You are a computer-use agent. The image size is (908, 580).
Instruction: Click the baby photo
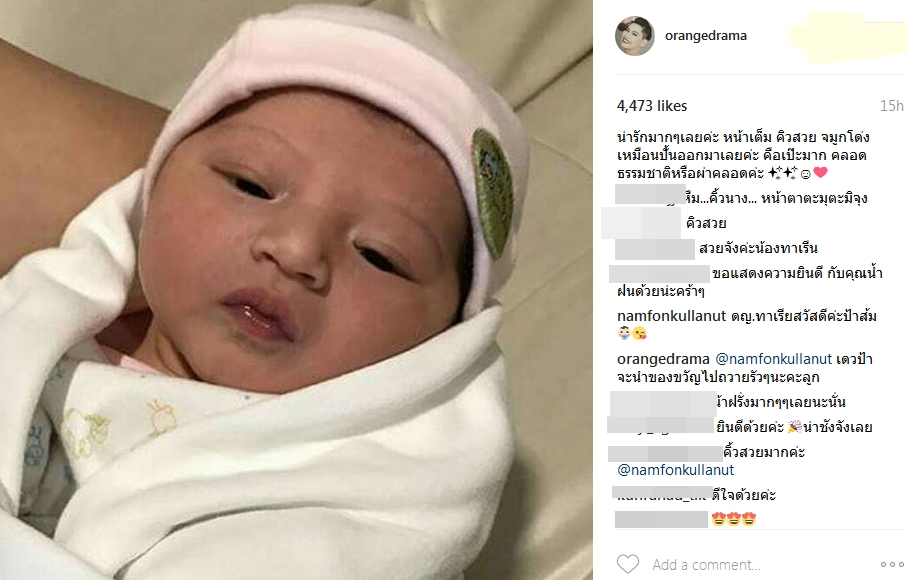[x=296, y=290]
